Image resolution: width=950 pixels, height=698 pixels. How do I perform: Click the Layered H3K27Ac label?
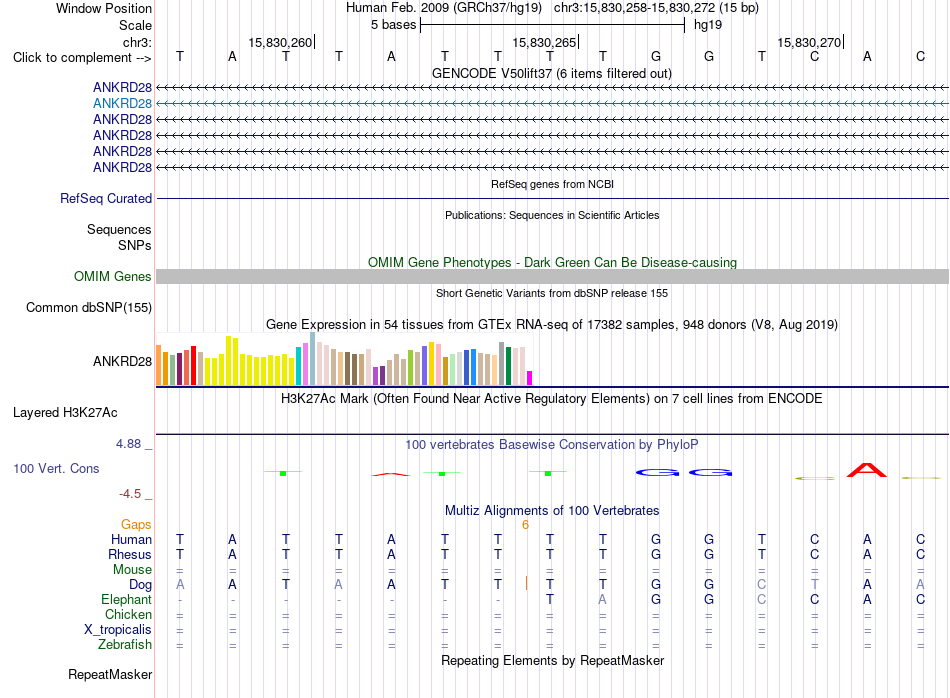tap(65, 413)
